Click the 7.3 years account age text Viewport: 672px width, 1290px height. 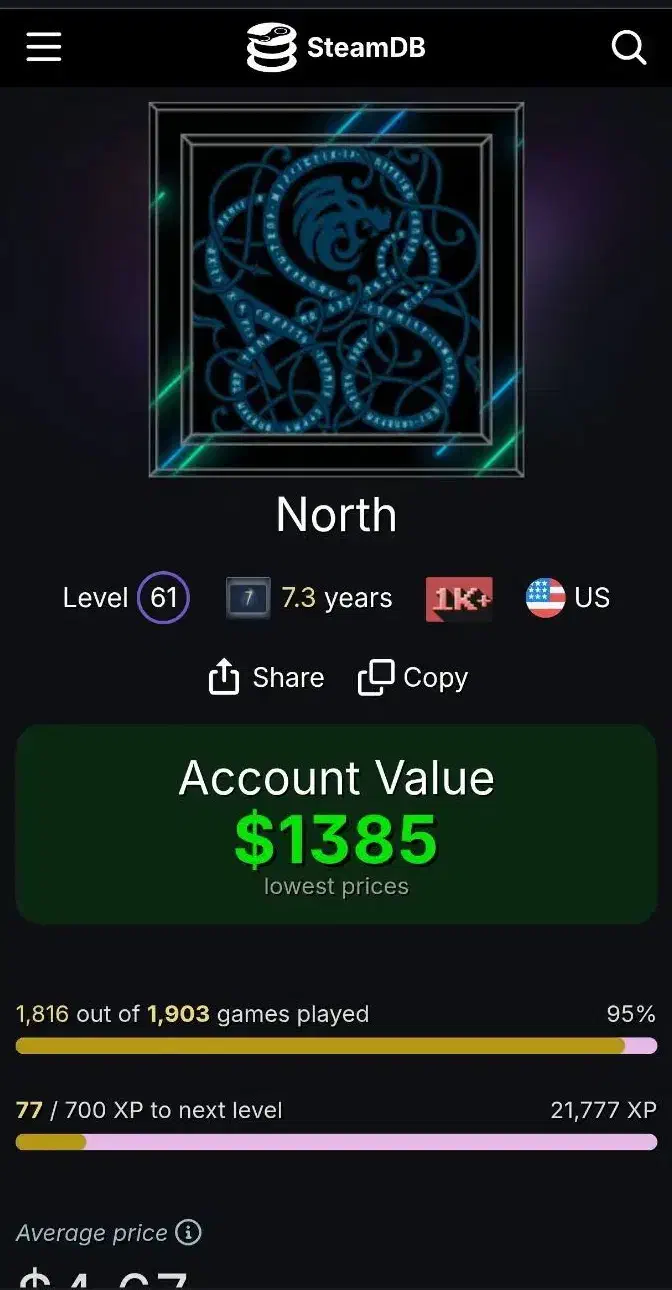tap(337, 598)
